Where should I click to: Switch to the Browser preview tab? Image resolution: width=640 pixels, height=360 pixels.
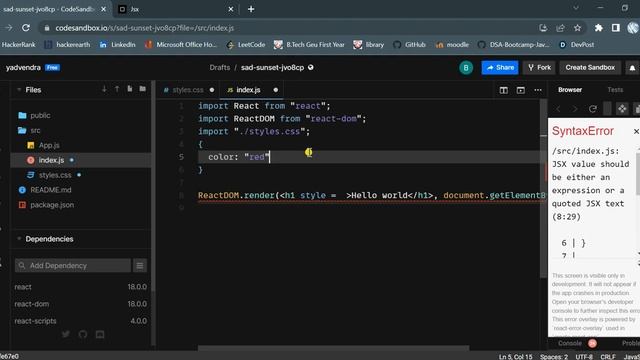point(570,90)
